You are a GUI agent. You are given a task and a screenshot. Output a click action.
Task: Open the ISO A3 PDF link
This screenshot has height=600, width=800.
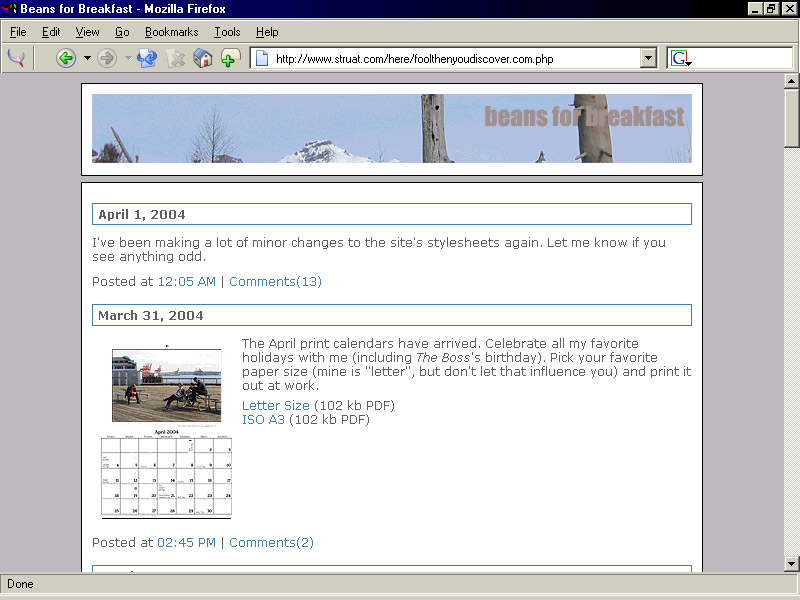click(263, 419)
